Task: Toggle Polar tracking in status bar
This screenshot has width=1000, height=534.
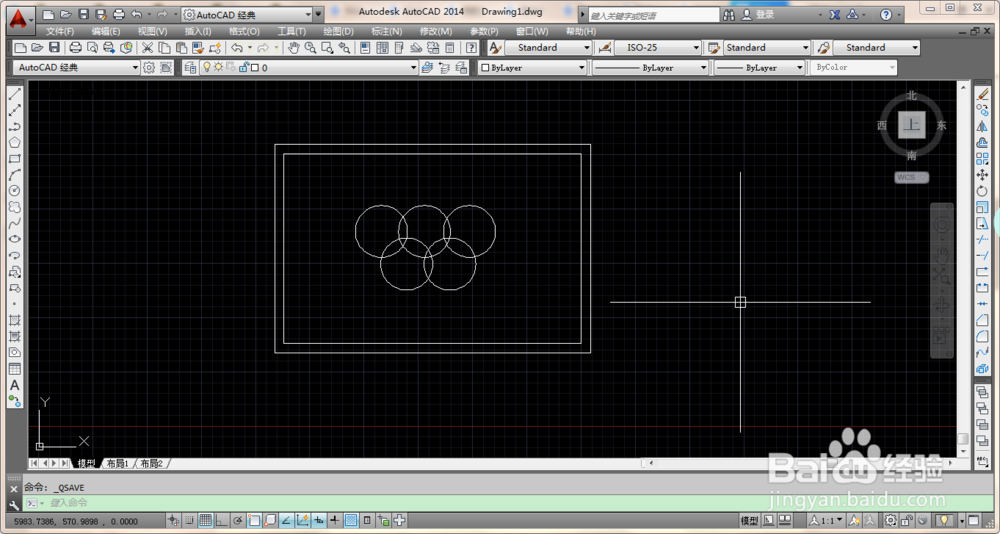Action: pyautogui.click(x=238, y=521)
